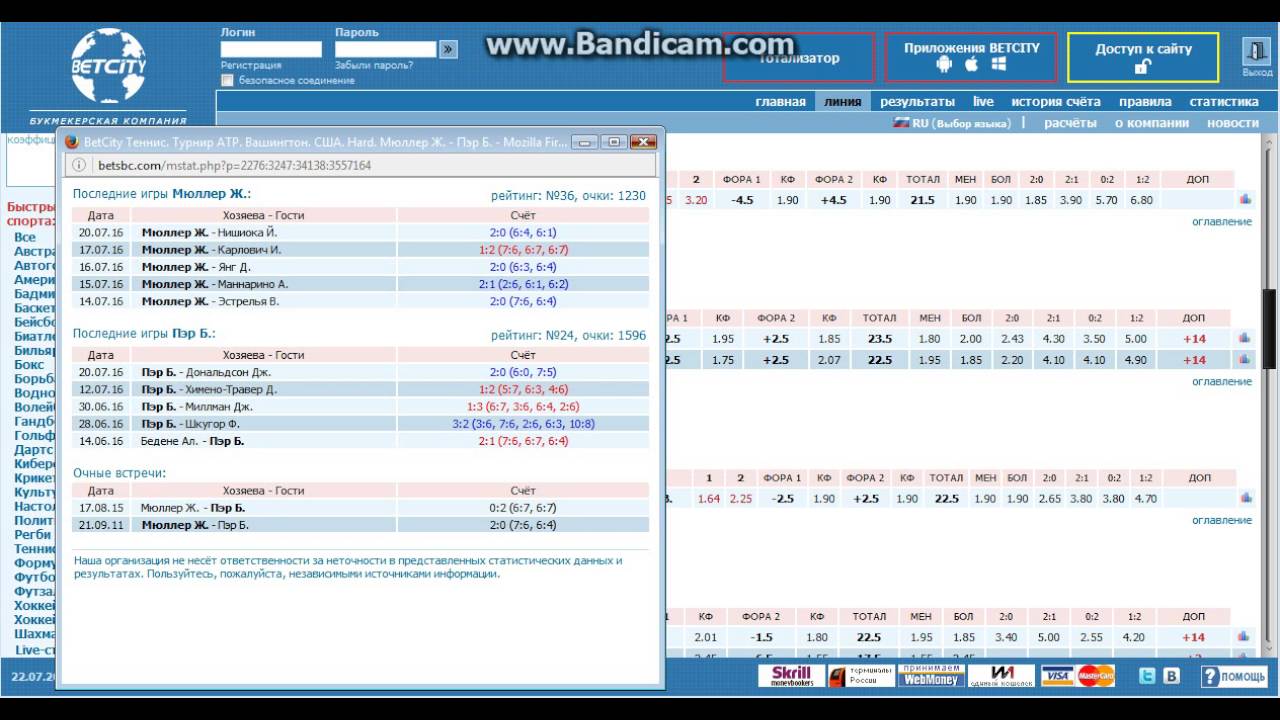Image resolution: width=1280 pixels, height=720 pixels.
Task: Click the Skrill Moneybookers payment logo
Action: tap(792, 676)
